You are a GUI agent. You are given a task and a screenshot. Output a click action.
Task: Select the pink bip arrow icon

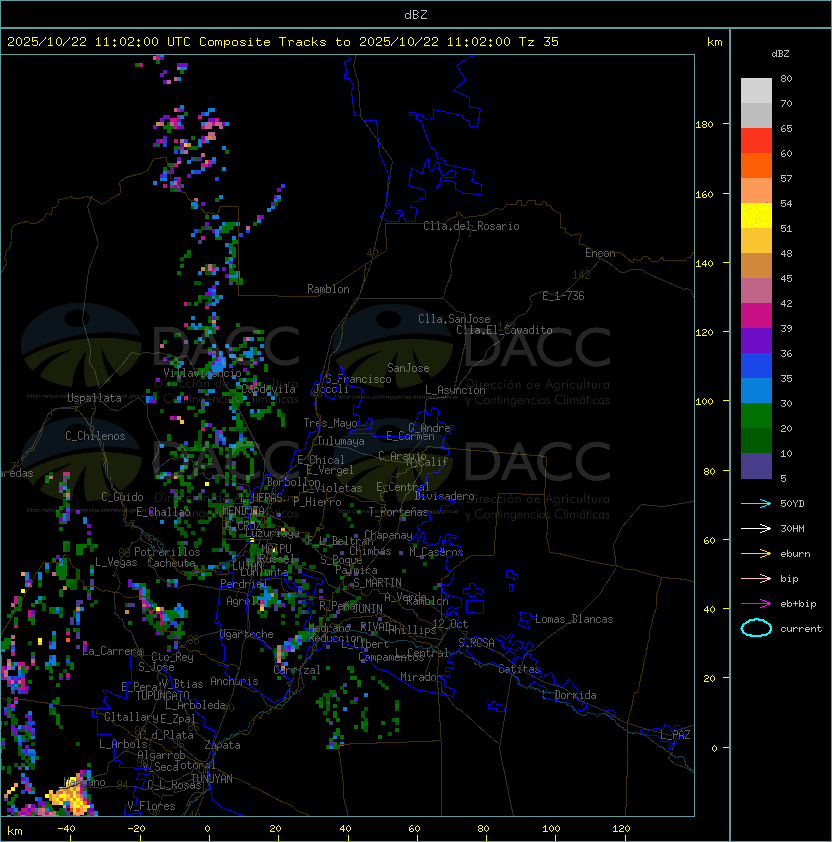[756, 578]
